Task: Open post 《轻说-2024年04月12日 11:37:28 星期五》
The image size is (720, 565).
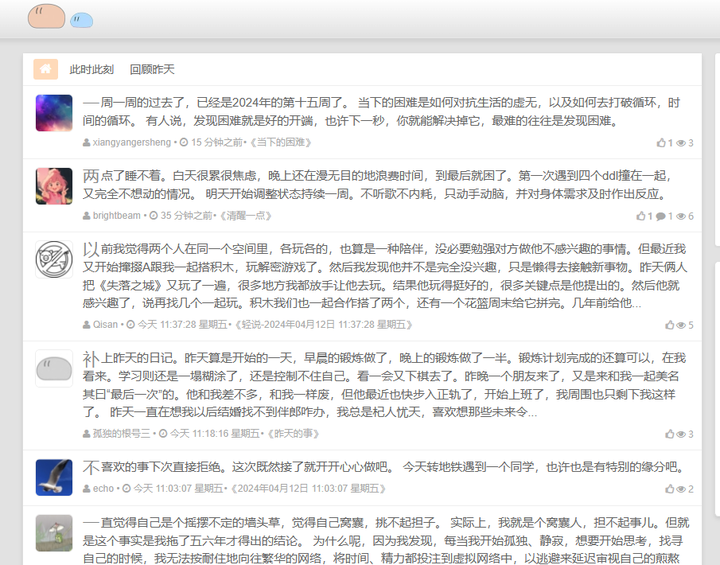Action: point(324,325)
